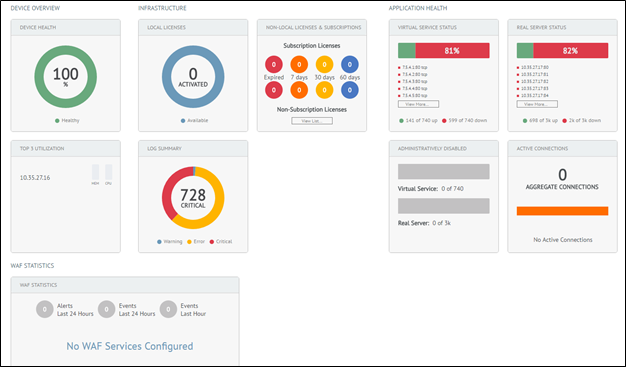Click the Device Health 100% donut chart
The width and height of the screenshot is (626, 367).
coord(65,77)
